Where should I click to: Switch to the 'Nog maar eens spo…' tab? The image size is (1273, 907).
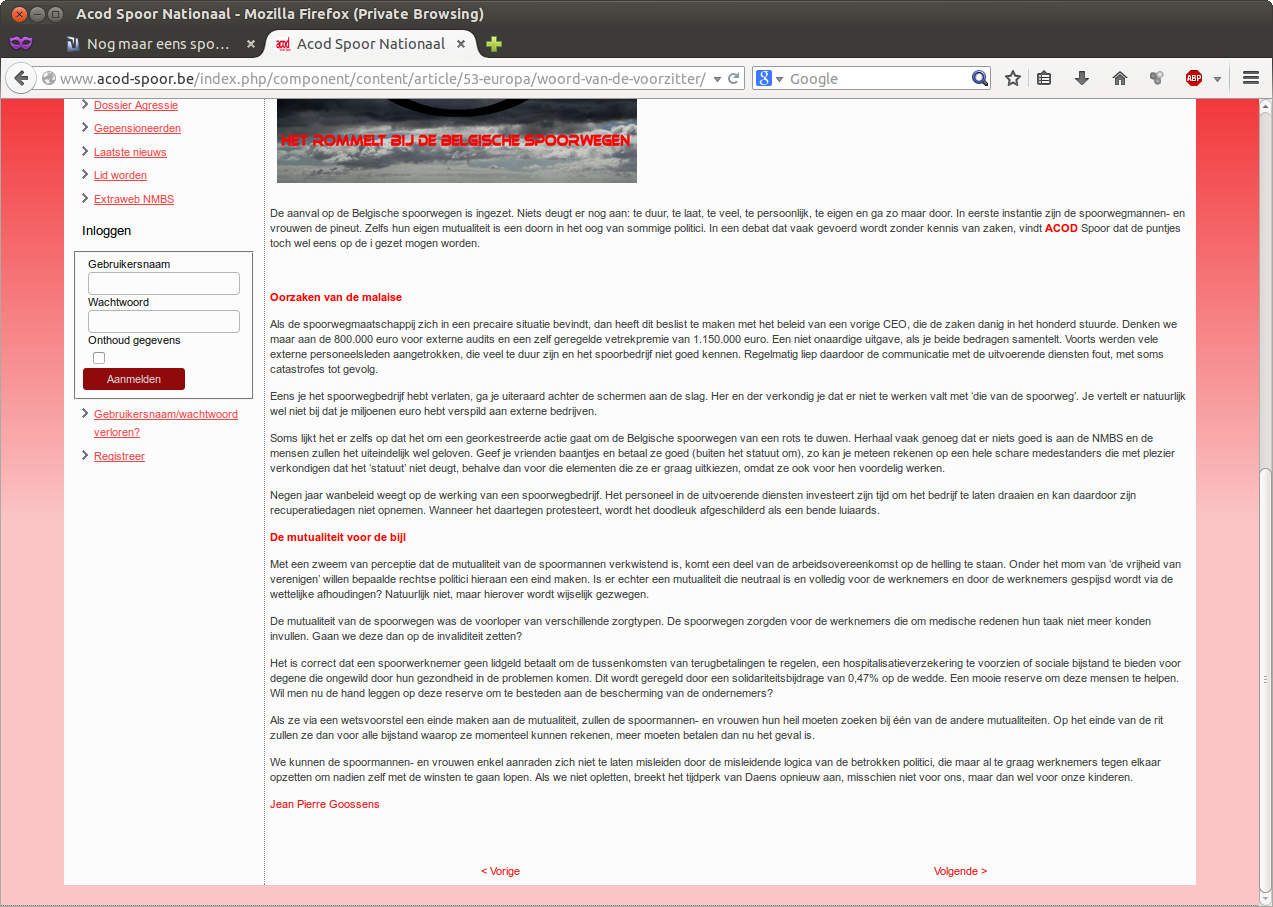click(158, 44)
